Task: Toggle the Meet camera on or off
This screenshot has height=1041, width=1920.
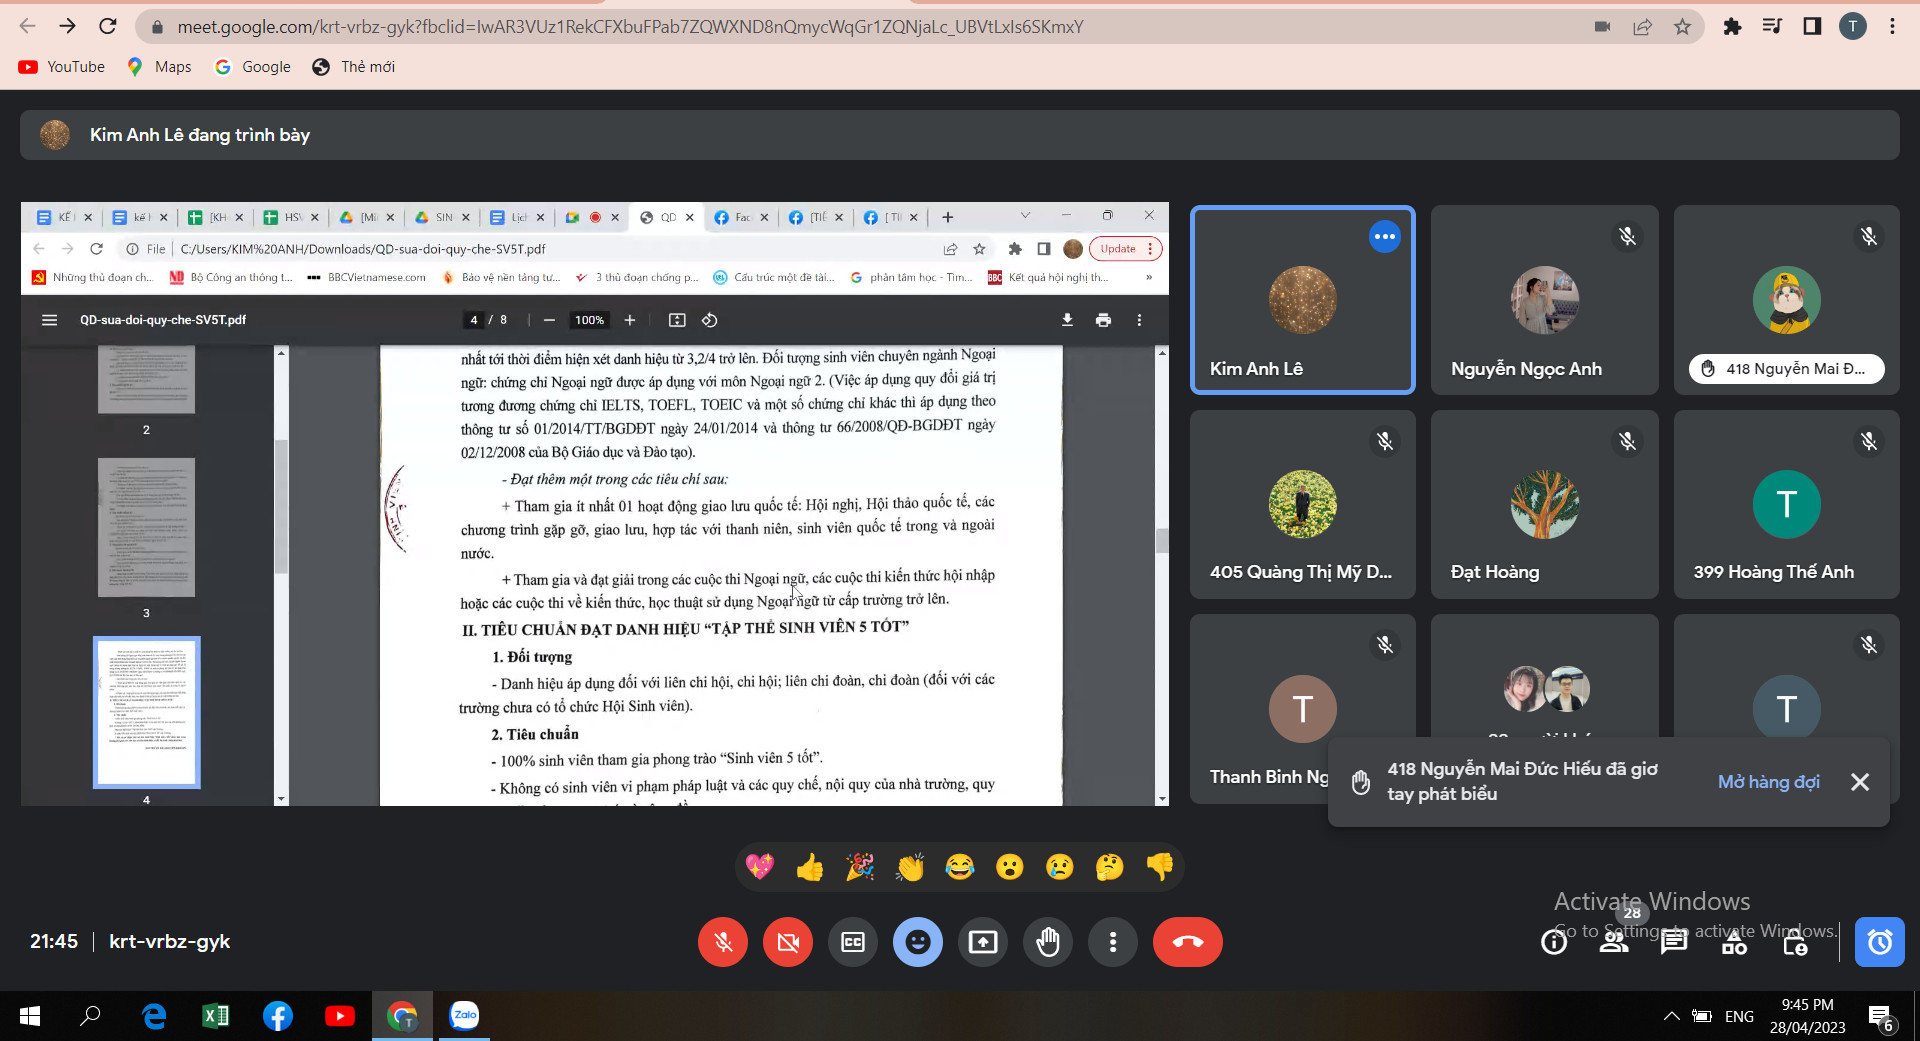Action: pos(788,942)
